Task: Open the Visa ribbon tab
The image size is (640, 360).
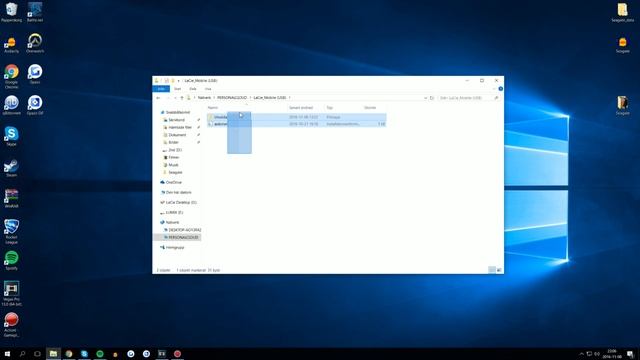Action: coord(208,89)
